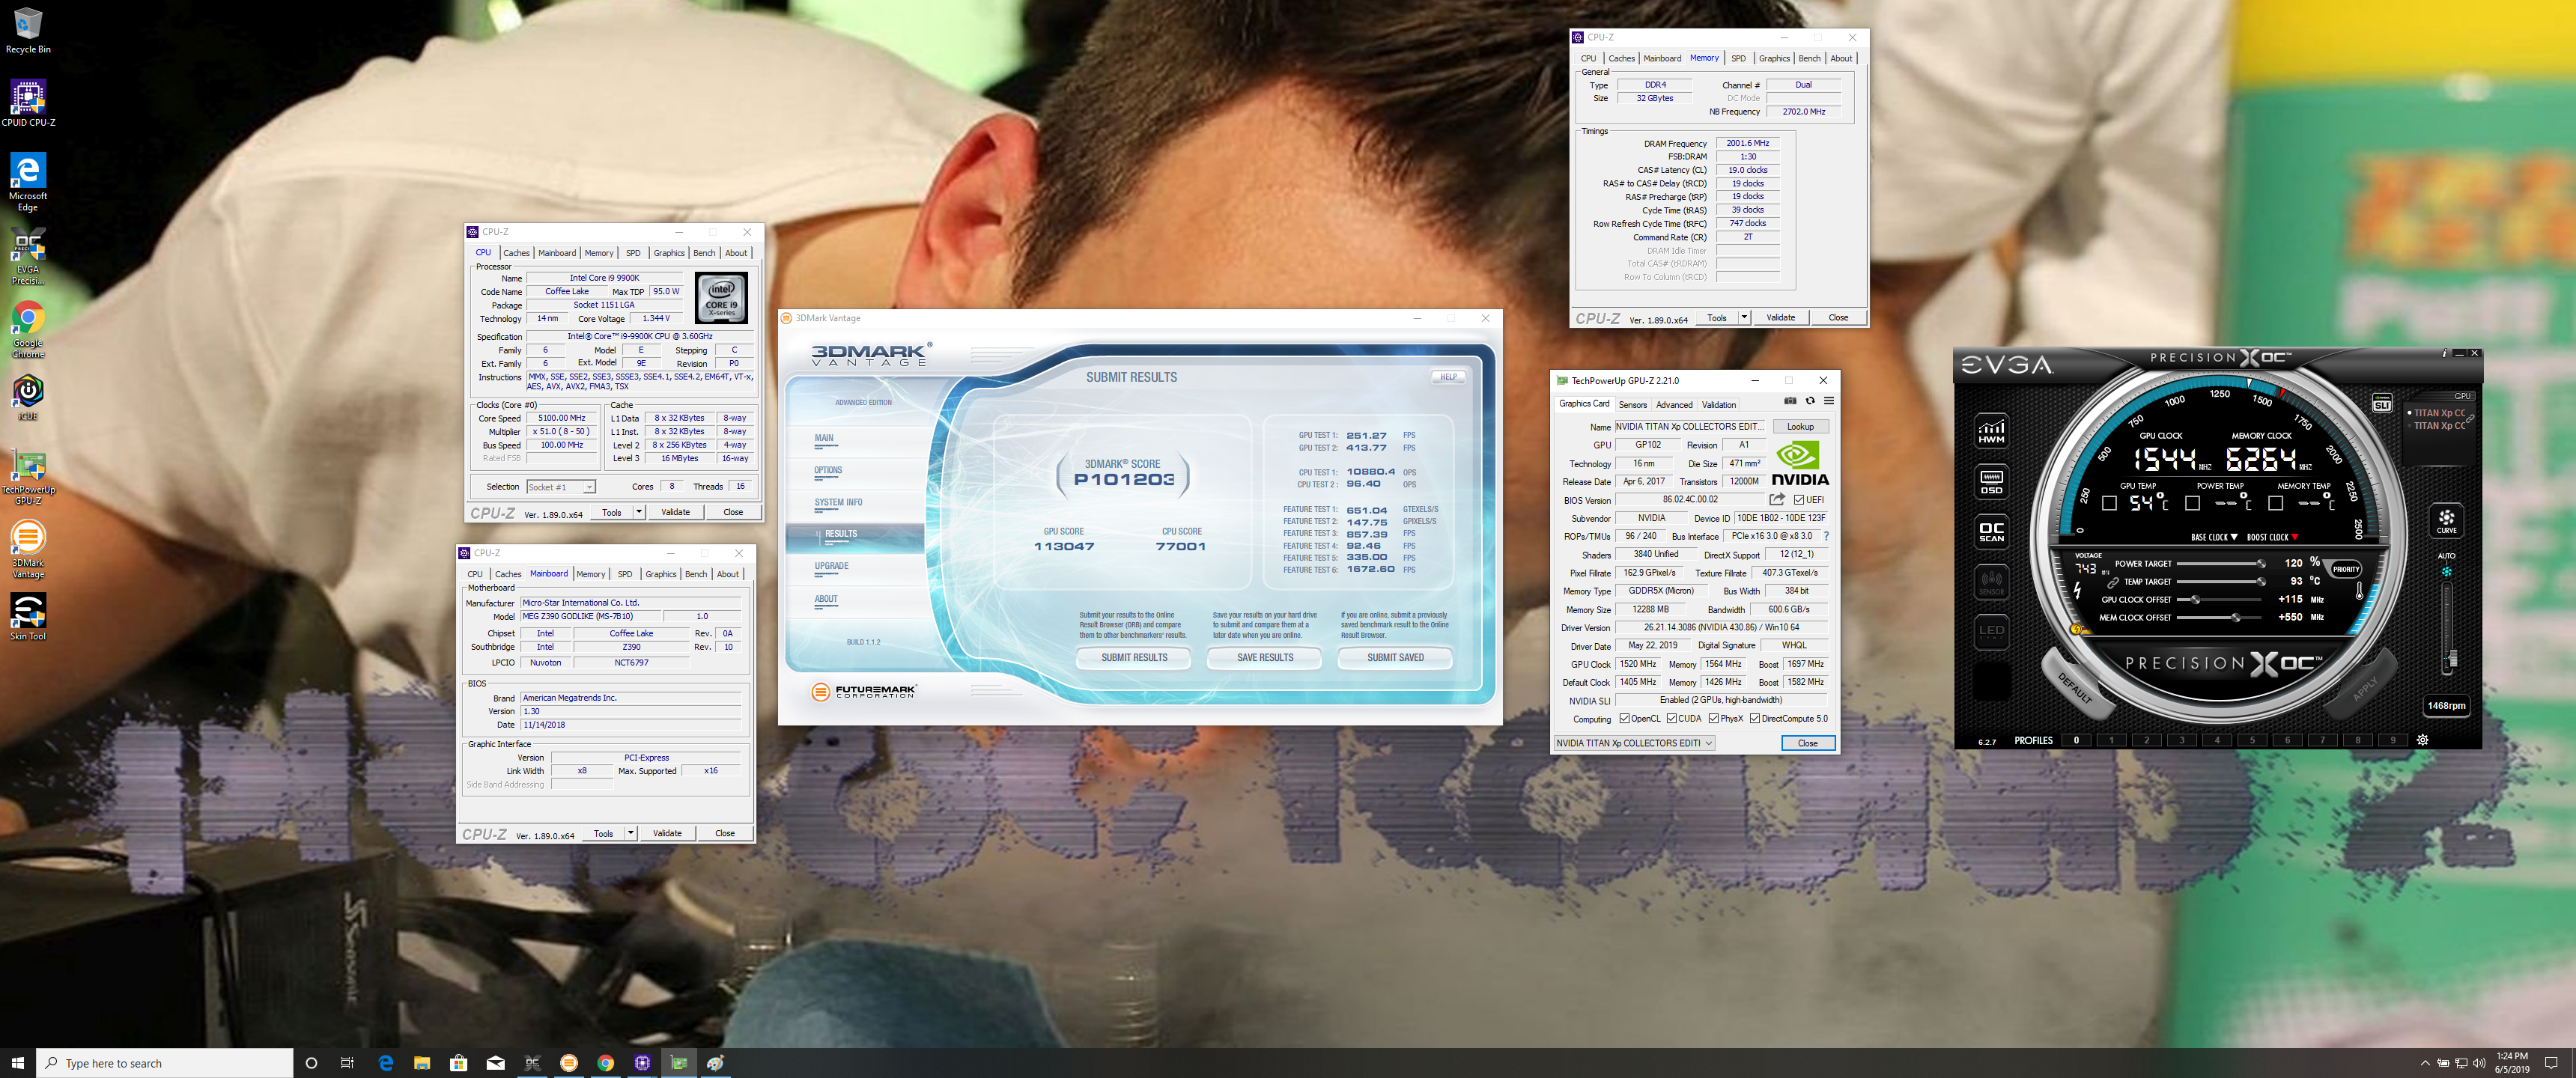Image resolution: width=2576 pixels, height=1078 pixels.
Task: Open Precision X settings gear
Action: 2422,740
